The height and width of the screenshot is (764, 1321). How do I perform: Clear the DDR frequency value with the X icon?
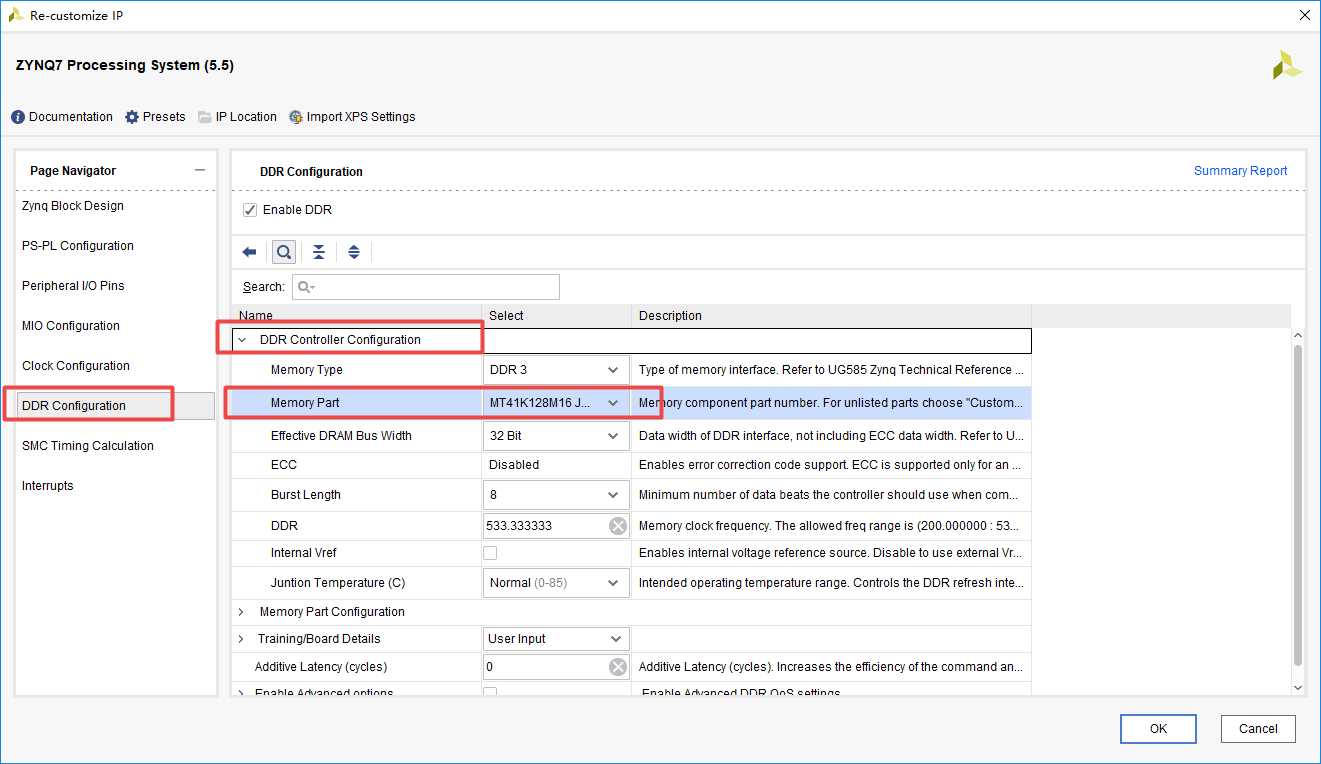(618, 526)
